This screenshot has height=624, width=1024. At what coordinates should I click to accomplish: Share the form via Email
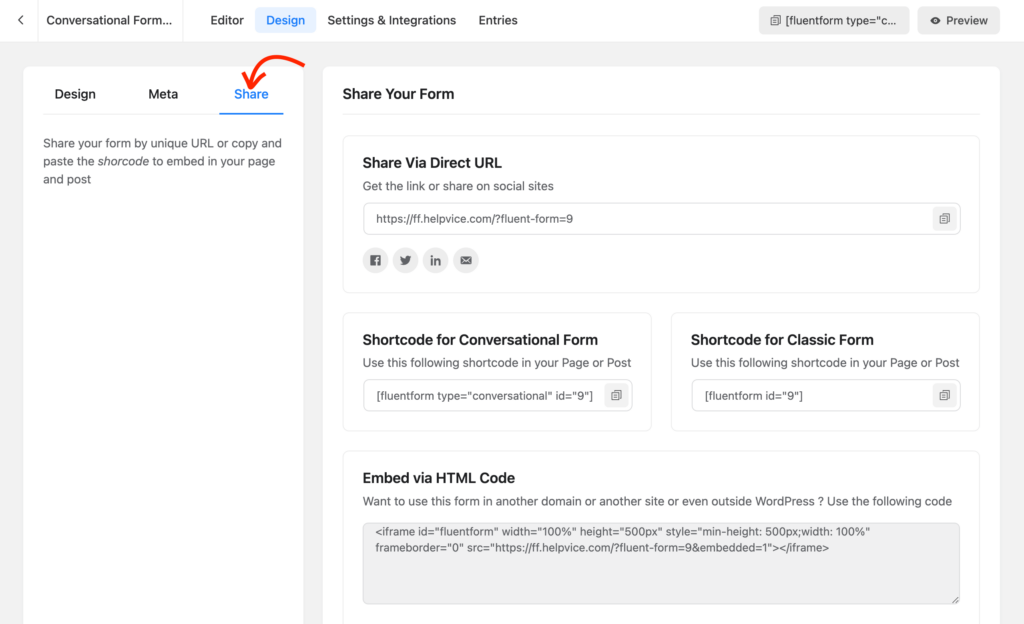click(465, 260)
